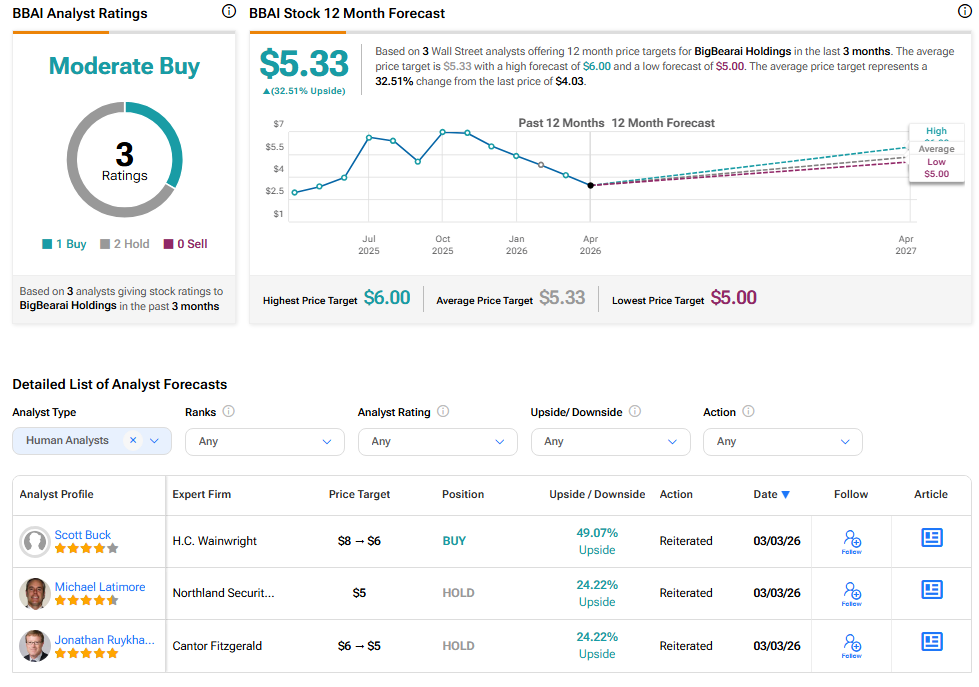
Task: Follow analyst Scott Buck
Action: (851, 541)
